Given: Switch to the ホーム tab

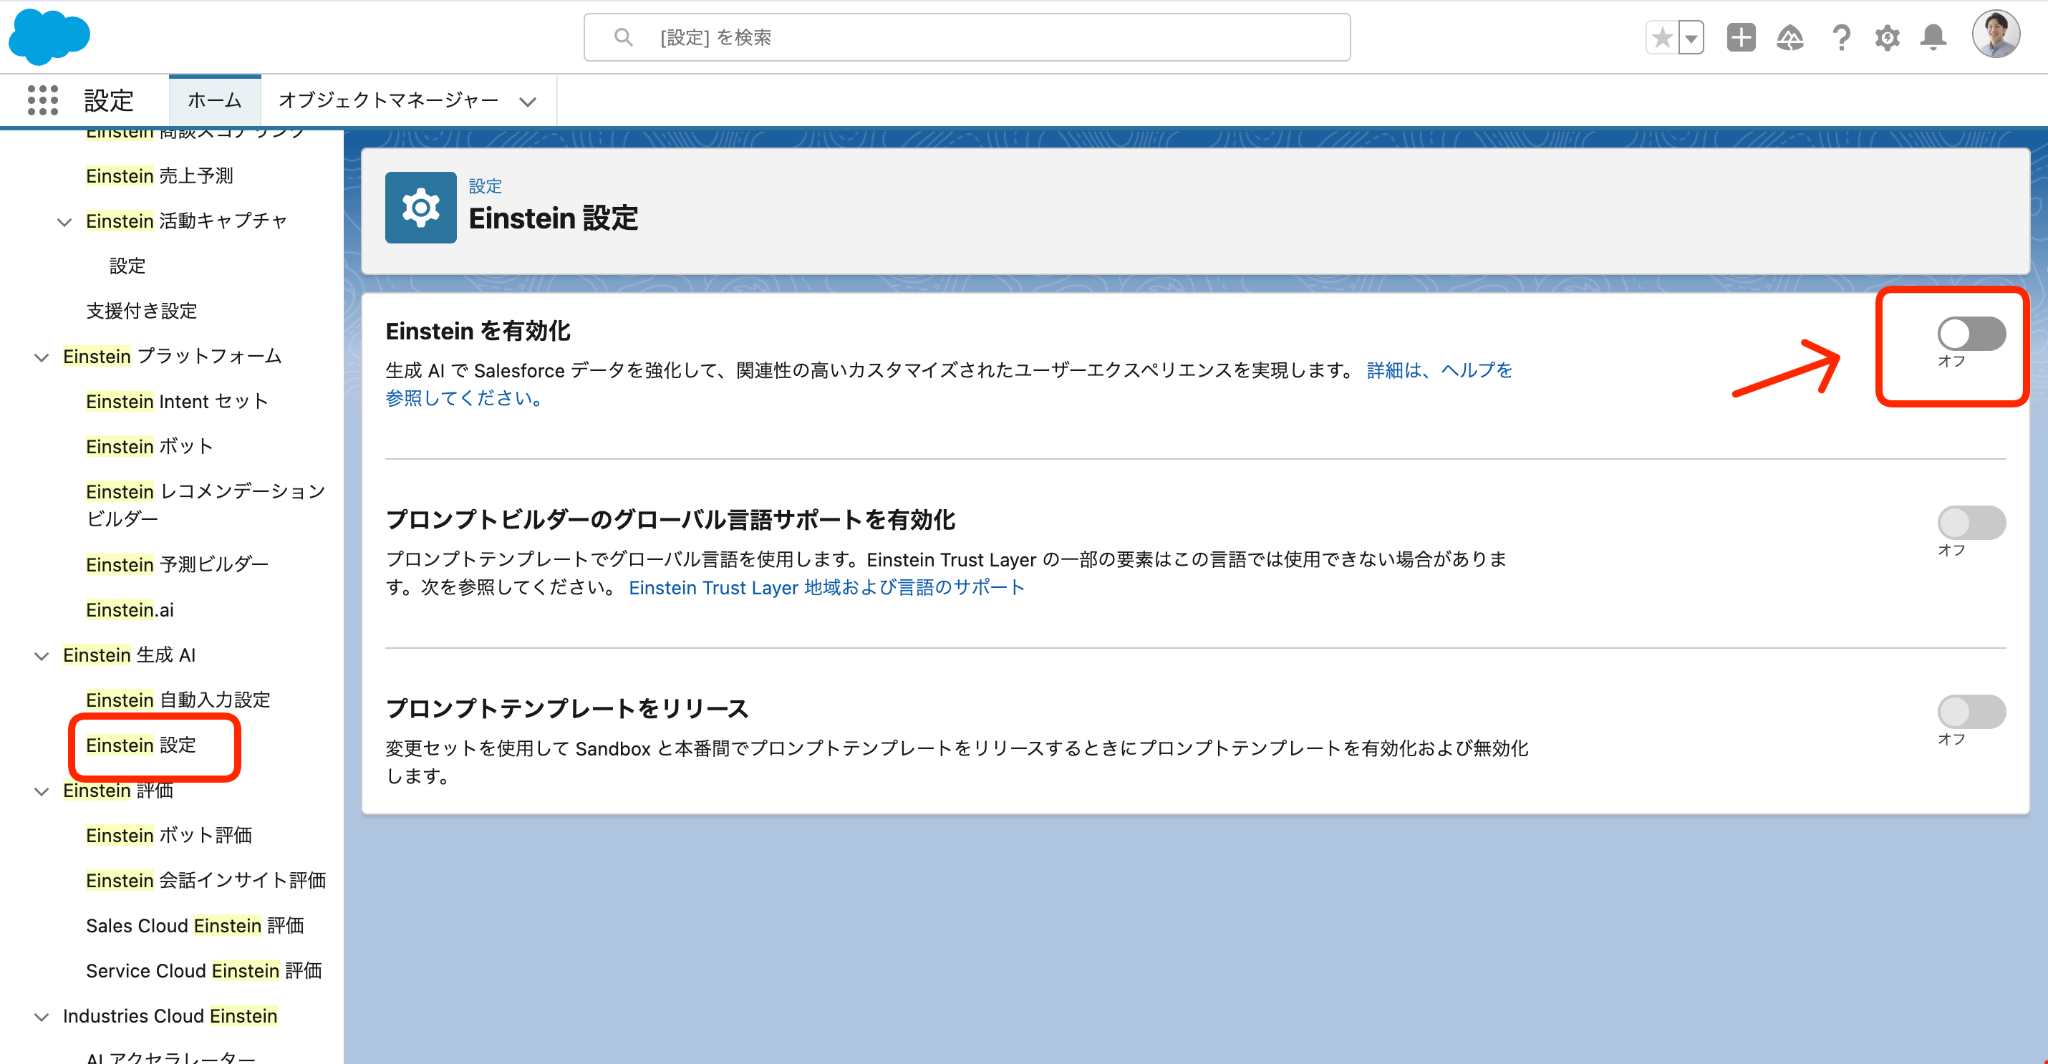Looking at the screenshot, I should [215, 100].
